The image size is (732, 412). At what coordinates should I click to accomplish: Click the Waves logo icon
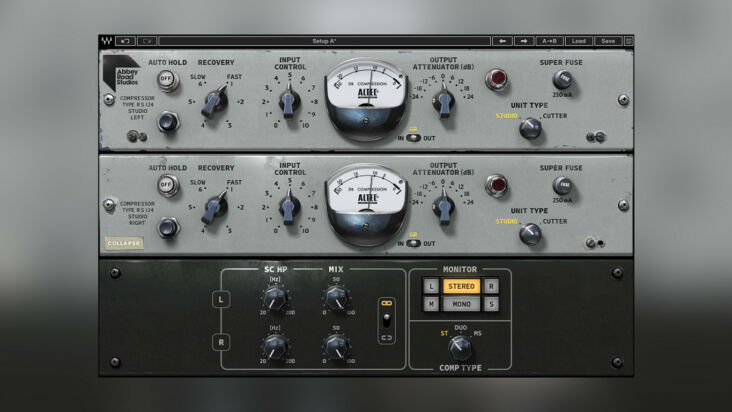pyautogui.click(x=106, y=41)
